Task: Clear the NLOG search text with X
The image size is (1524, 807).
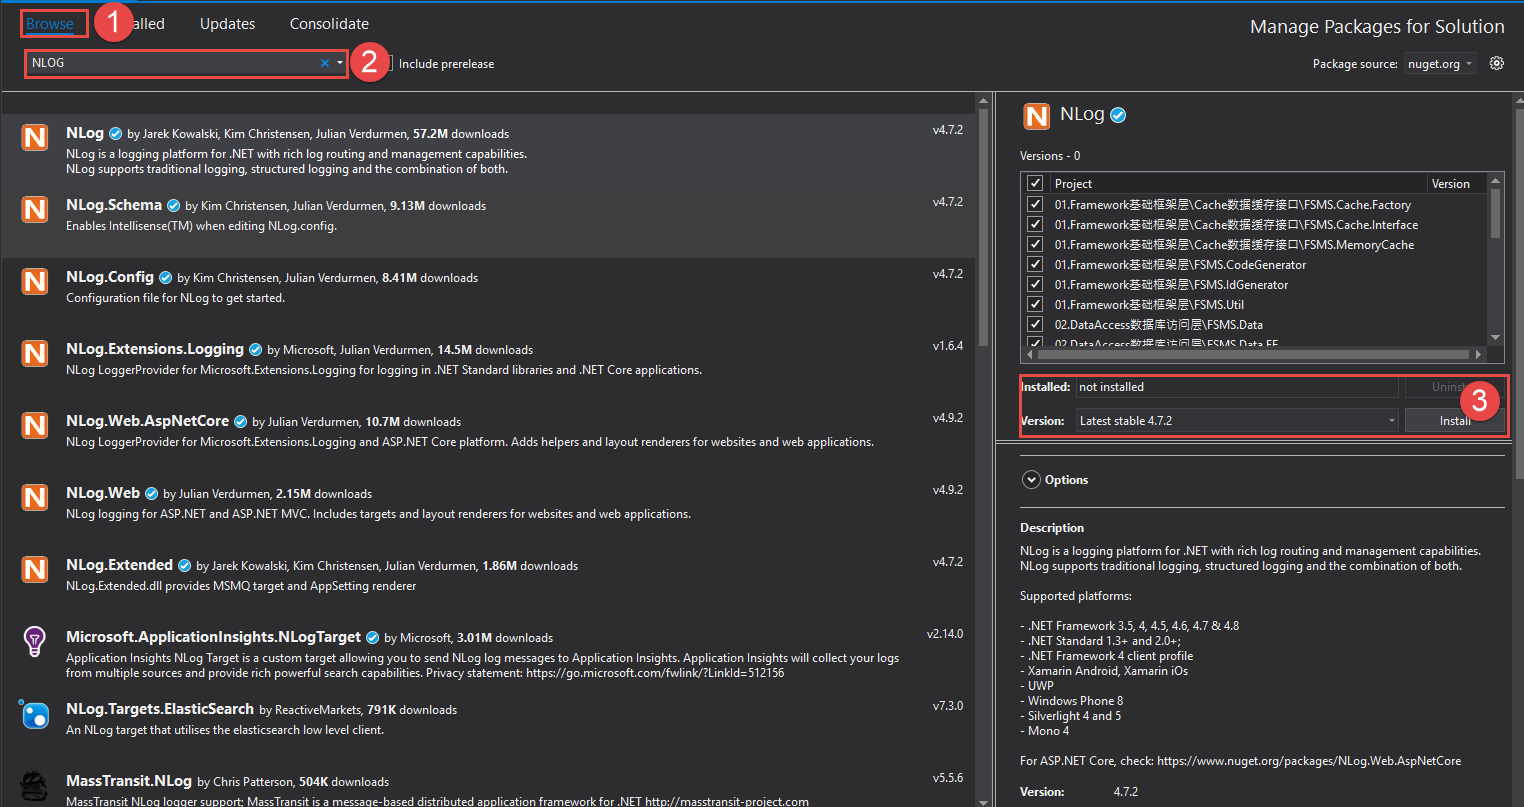Action: point(324,63)
